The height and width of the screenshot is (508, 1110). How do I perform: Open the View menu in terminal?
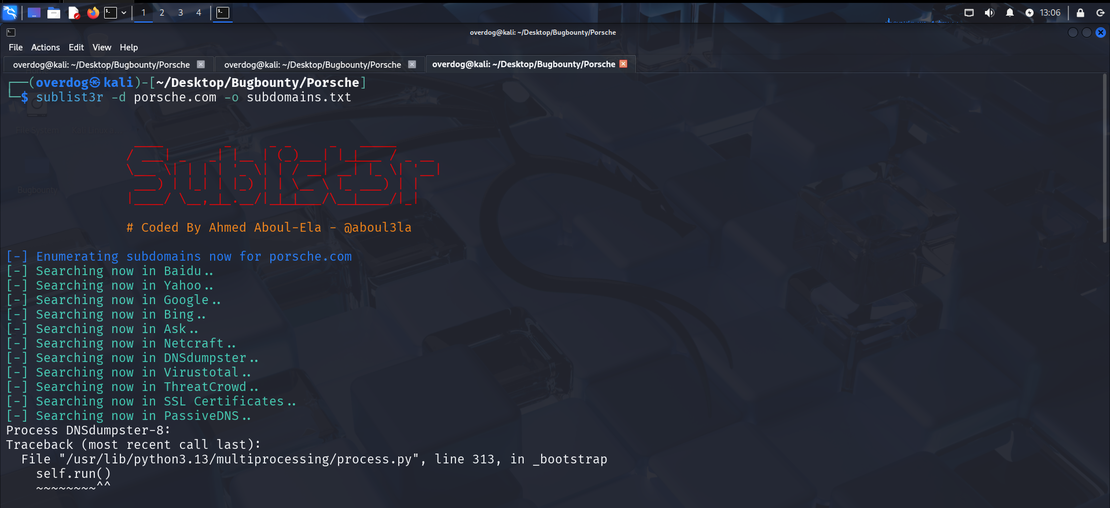pyautogui.click(x=102, y=47)
